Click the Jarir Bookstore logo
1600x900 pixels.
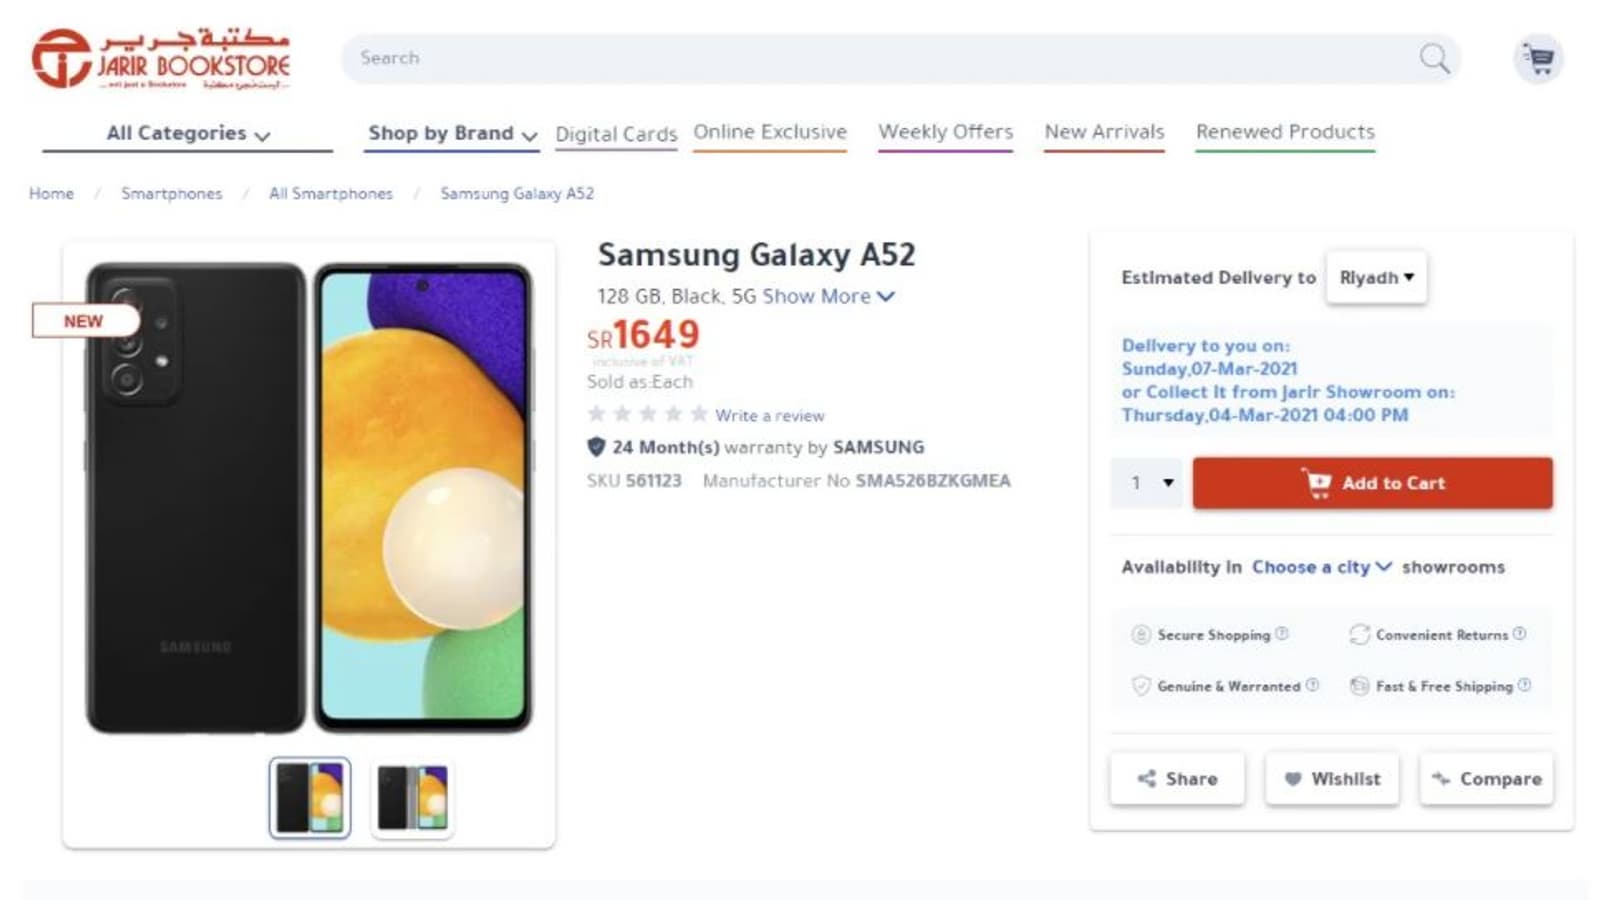(161, 58)
